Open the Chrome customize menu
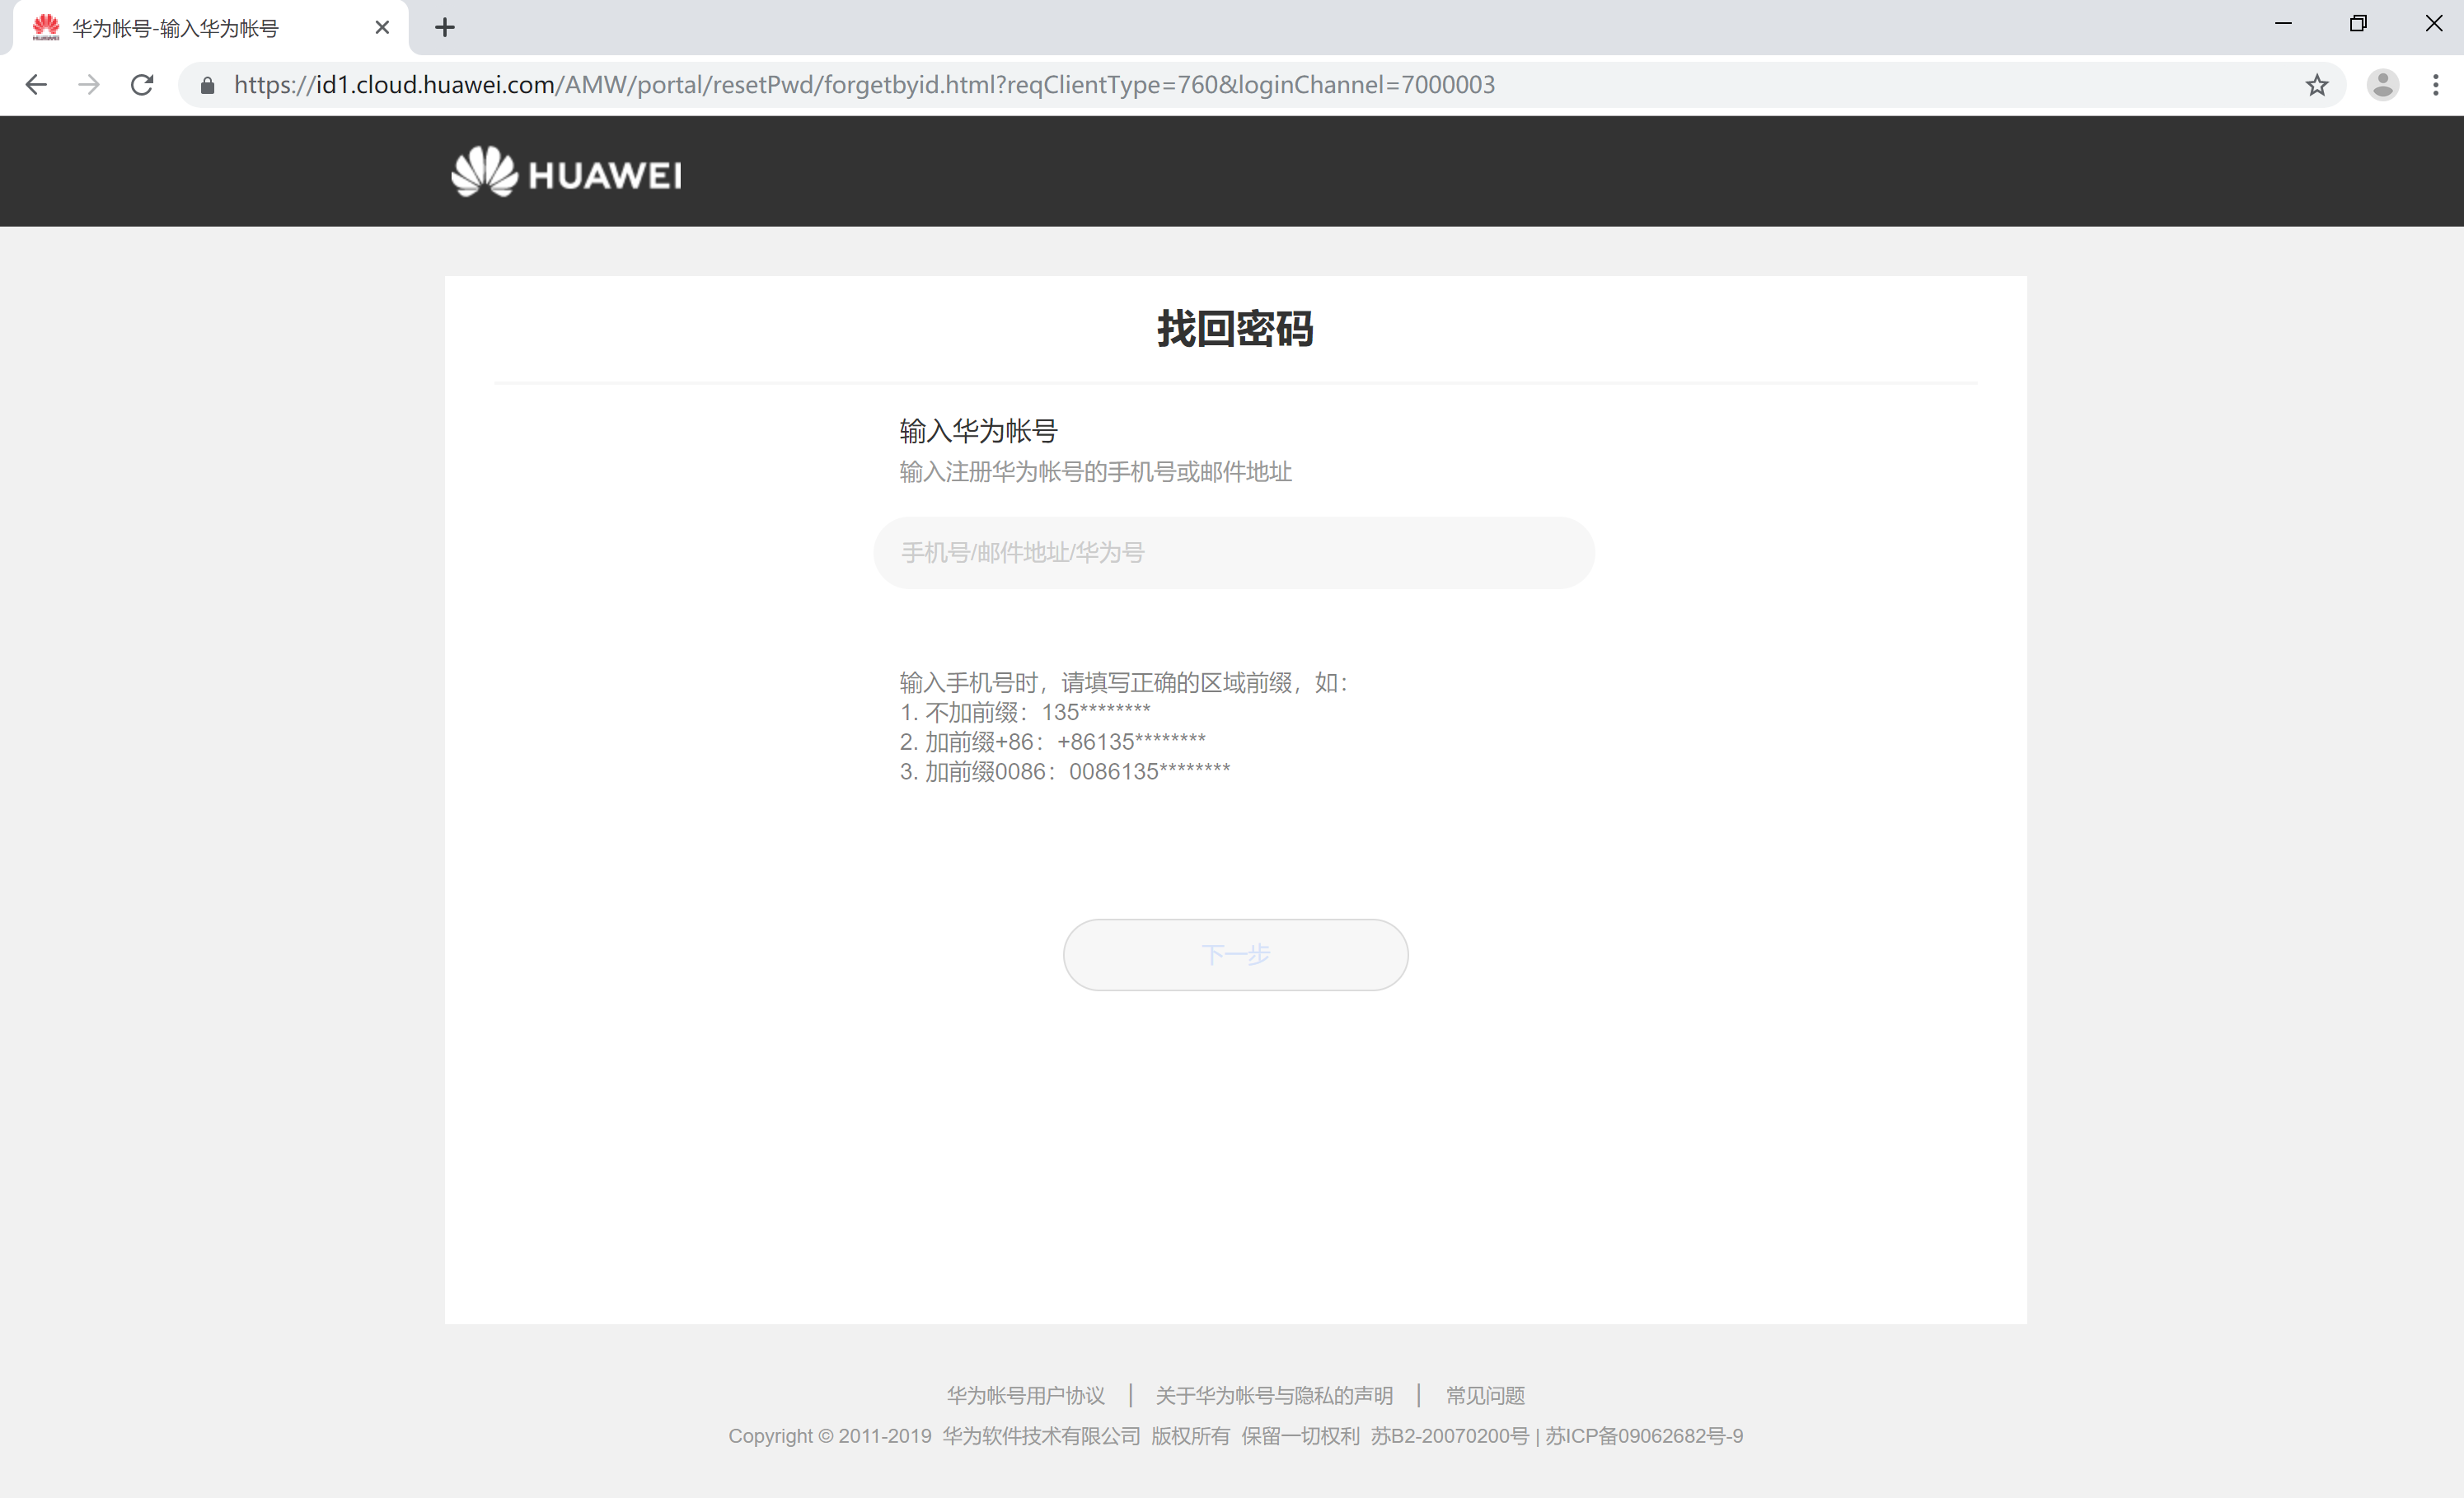2464x1498 pixels. (x=2437, y=85)
